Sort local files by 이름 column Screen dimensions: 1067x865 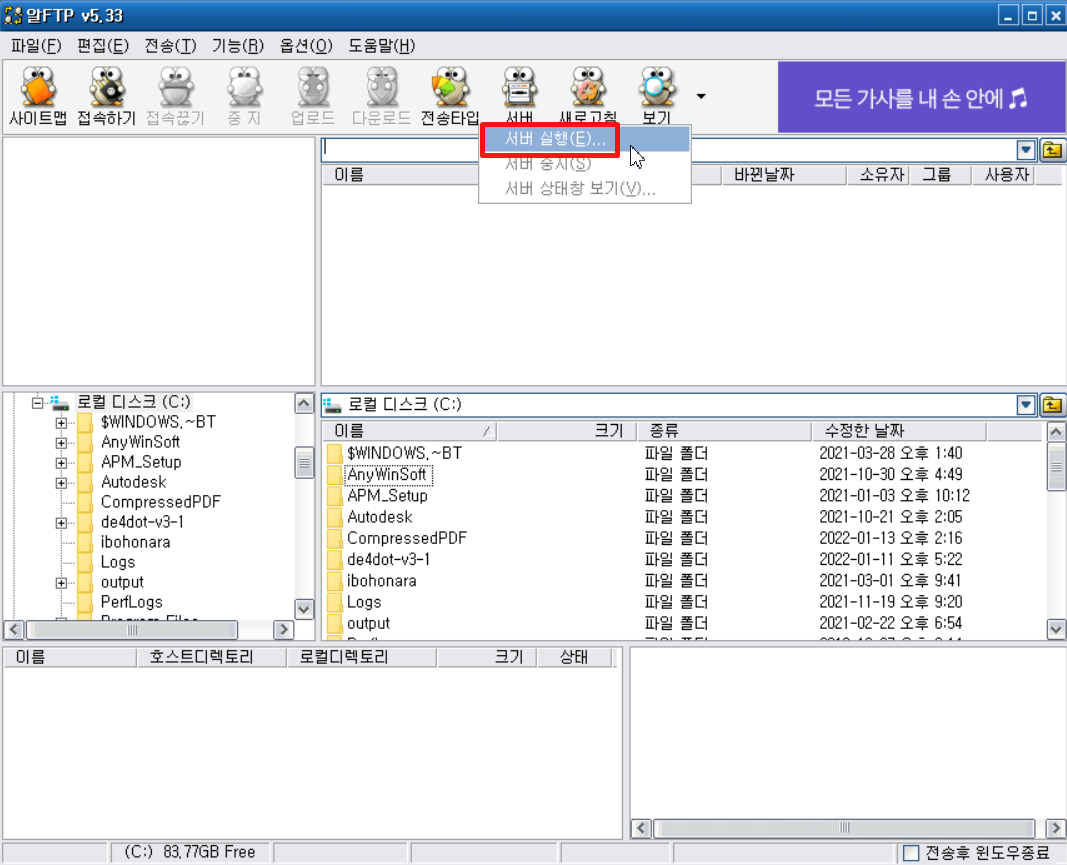pos(409,431)
